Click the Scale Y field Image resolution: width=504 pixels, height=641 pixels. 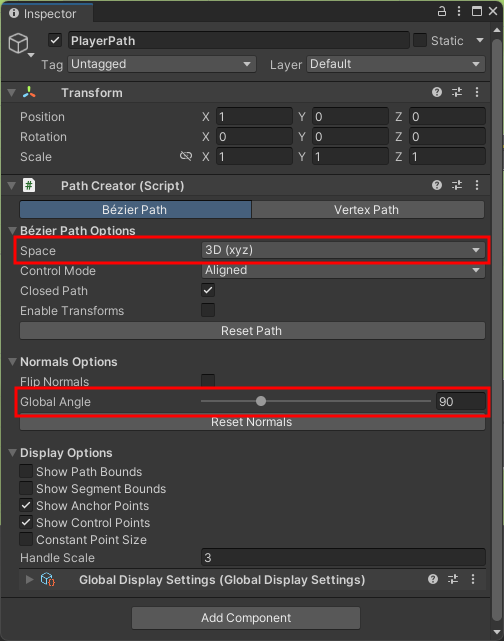pyautogui.click(x=350, y=157)
